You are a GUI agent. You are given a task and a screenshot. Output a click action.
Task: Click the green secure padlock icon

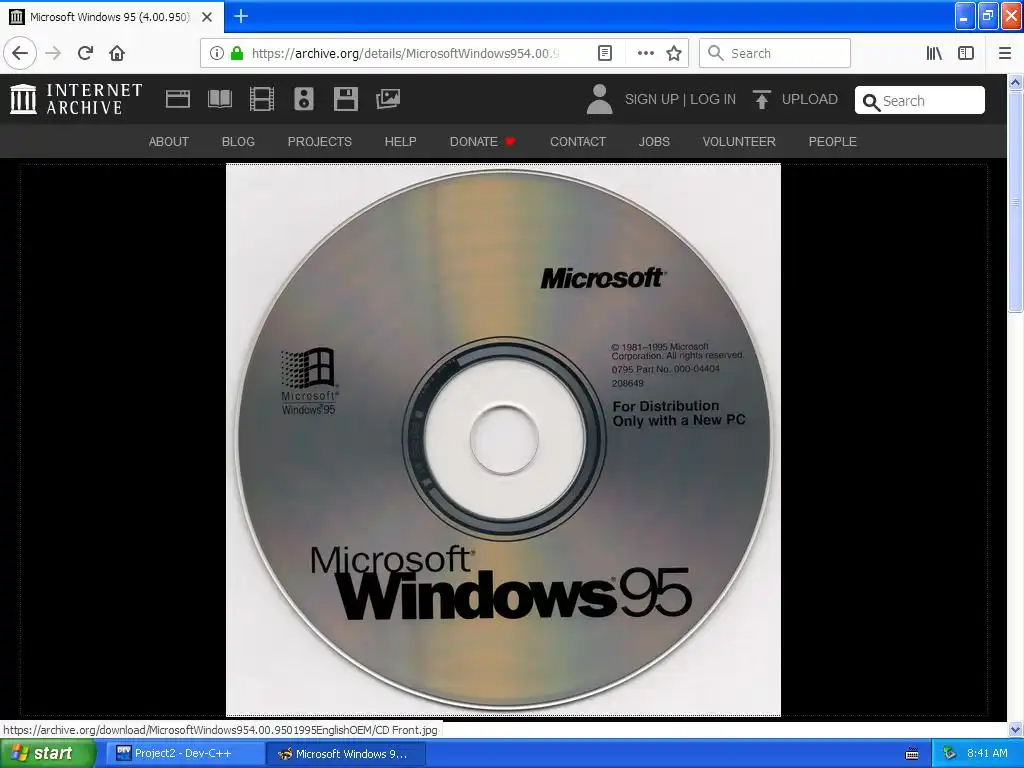point(237,53)
